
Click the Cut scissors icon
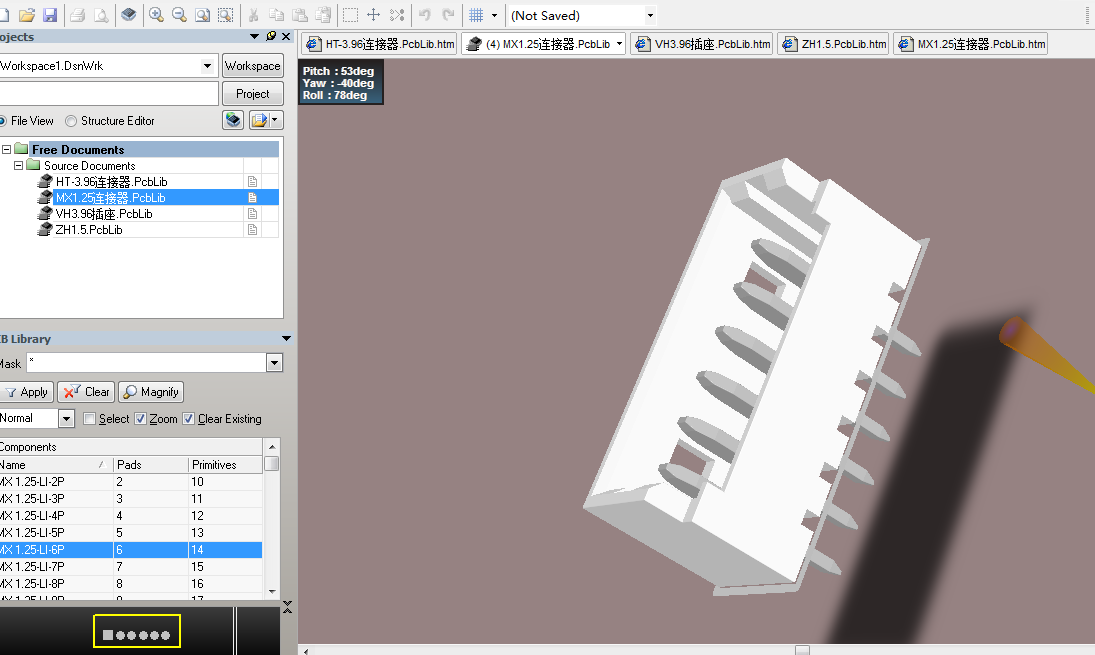tap(253, 15)
